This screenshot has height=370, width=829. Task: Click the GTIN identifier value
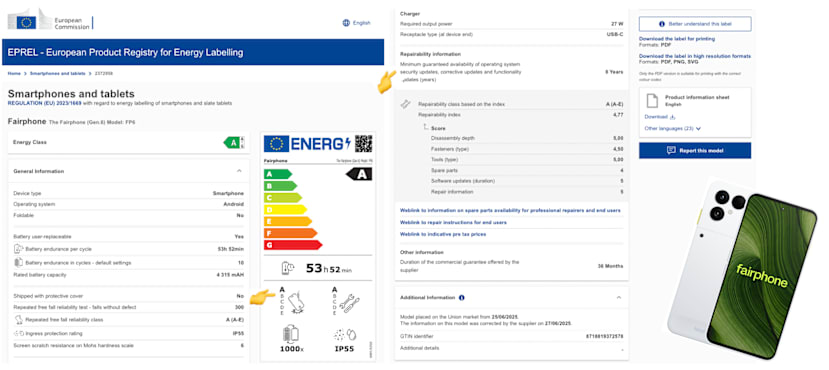point(604,336)
